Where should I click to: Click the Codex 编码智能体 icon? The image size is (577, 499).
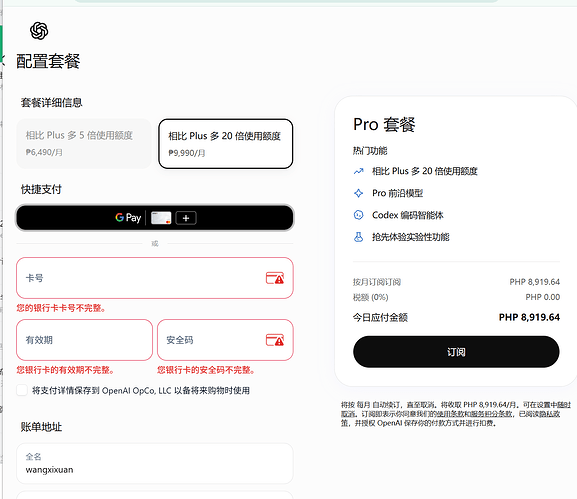pos(358,215)
